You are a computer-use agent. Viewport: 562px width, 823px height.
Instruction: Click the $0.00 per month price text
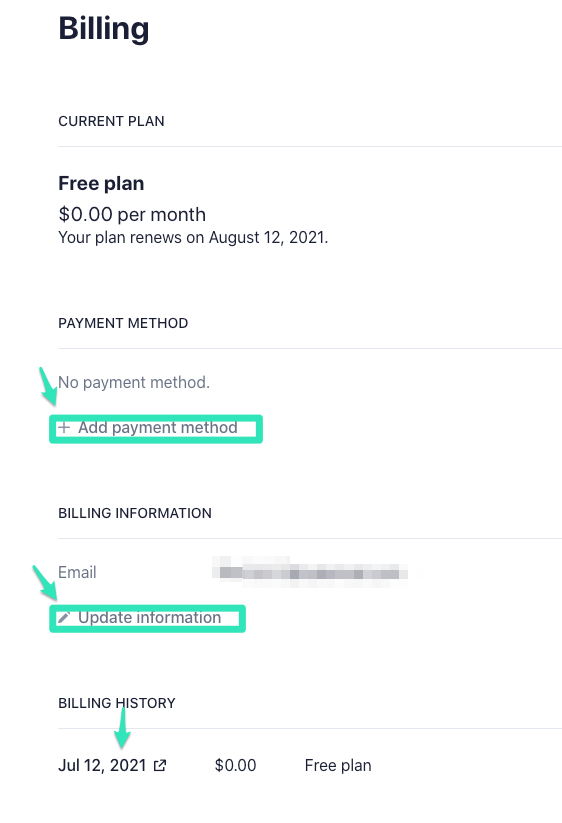pyautogui.click(x=132, y=214)
